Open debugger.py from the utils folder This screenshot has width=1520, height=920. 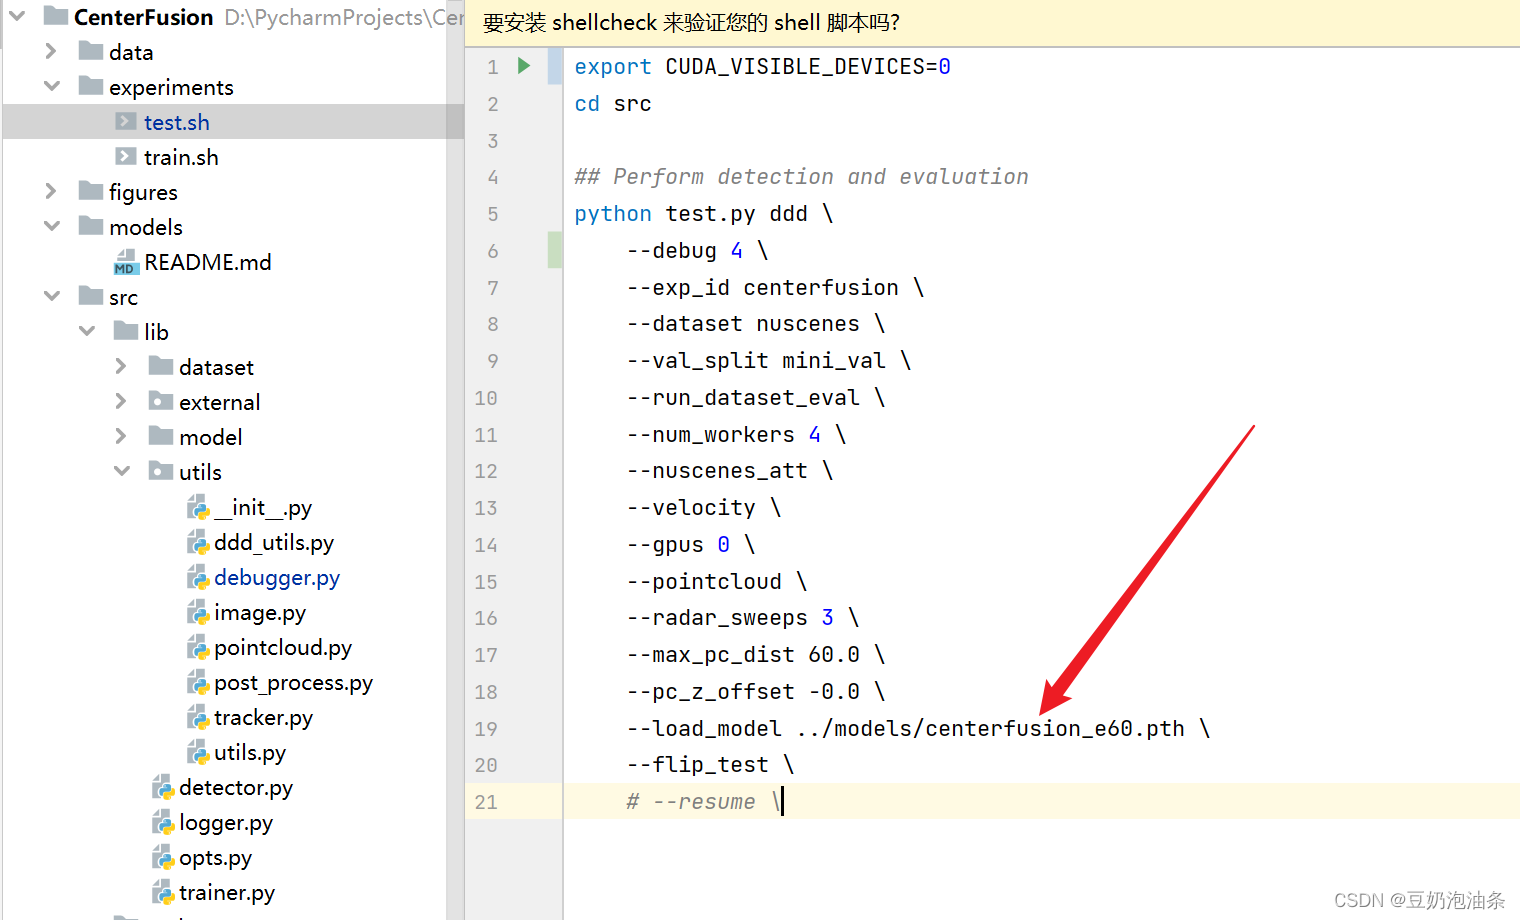point(277,577)
